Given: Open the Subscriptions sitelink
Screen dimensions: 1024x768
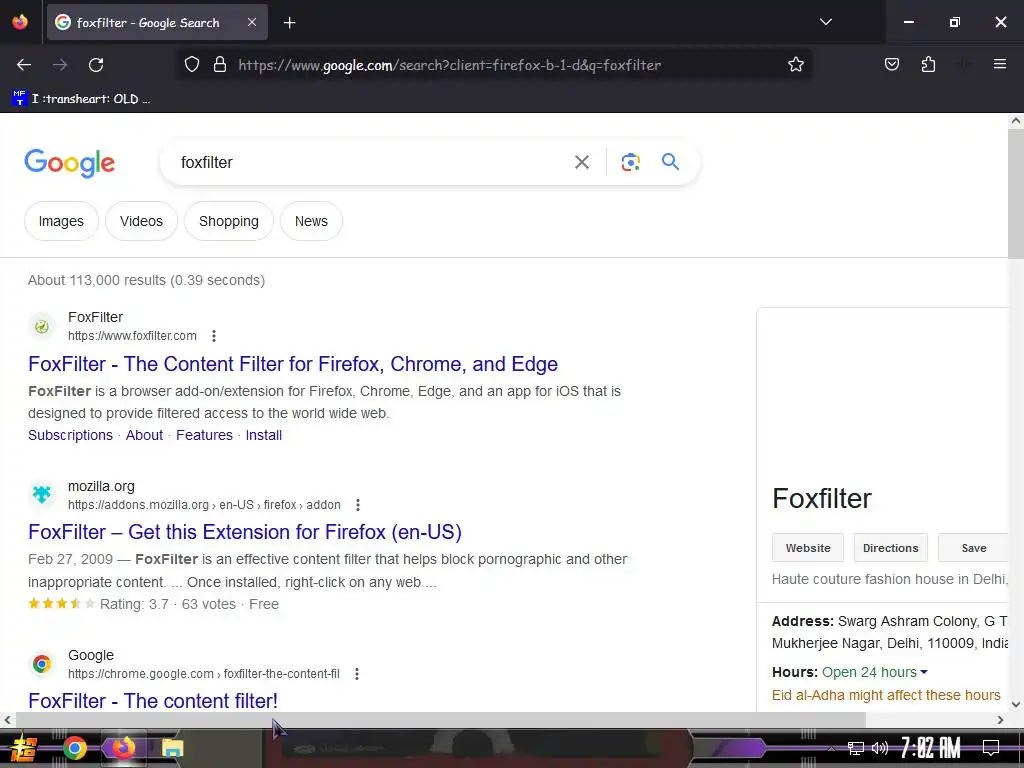Looking at the screenshot, I should 71,435.
